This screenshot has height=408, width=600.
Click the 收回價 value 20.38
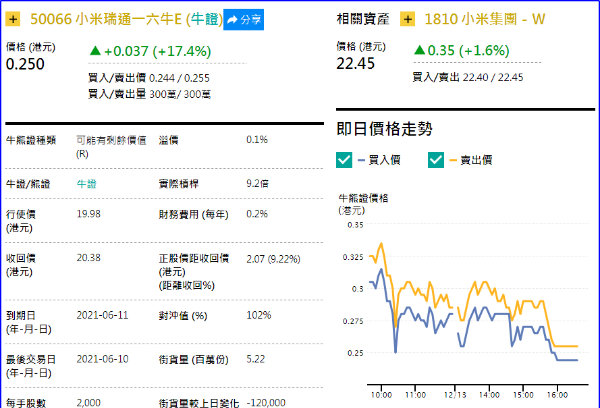coord(88,258)
